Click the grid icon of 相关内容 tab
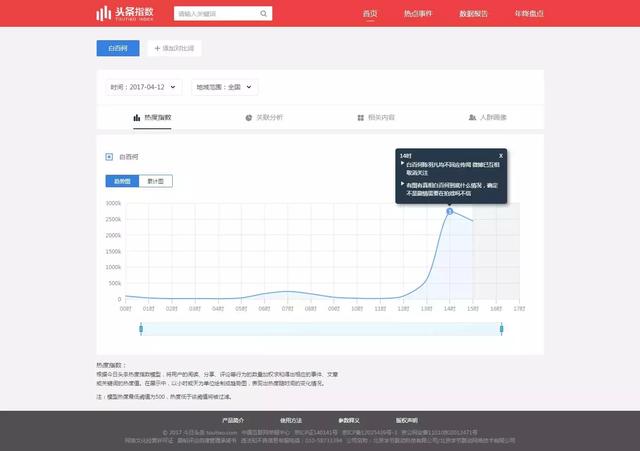Image resolution: width=640 pixels, height=451 pixels. click(x=360, y=118)
